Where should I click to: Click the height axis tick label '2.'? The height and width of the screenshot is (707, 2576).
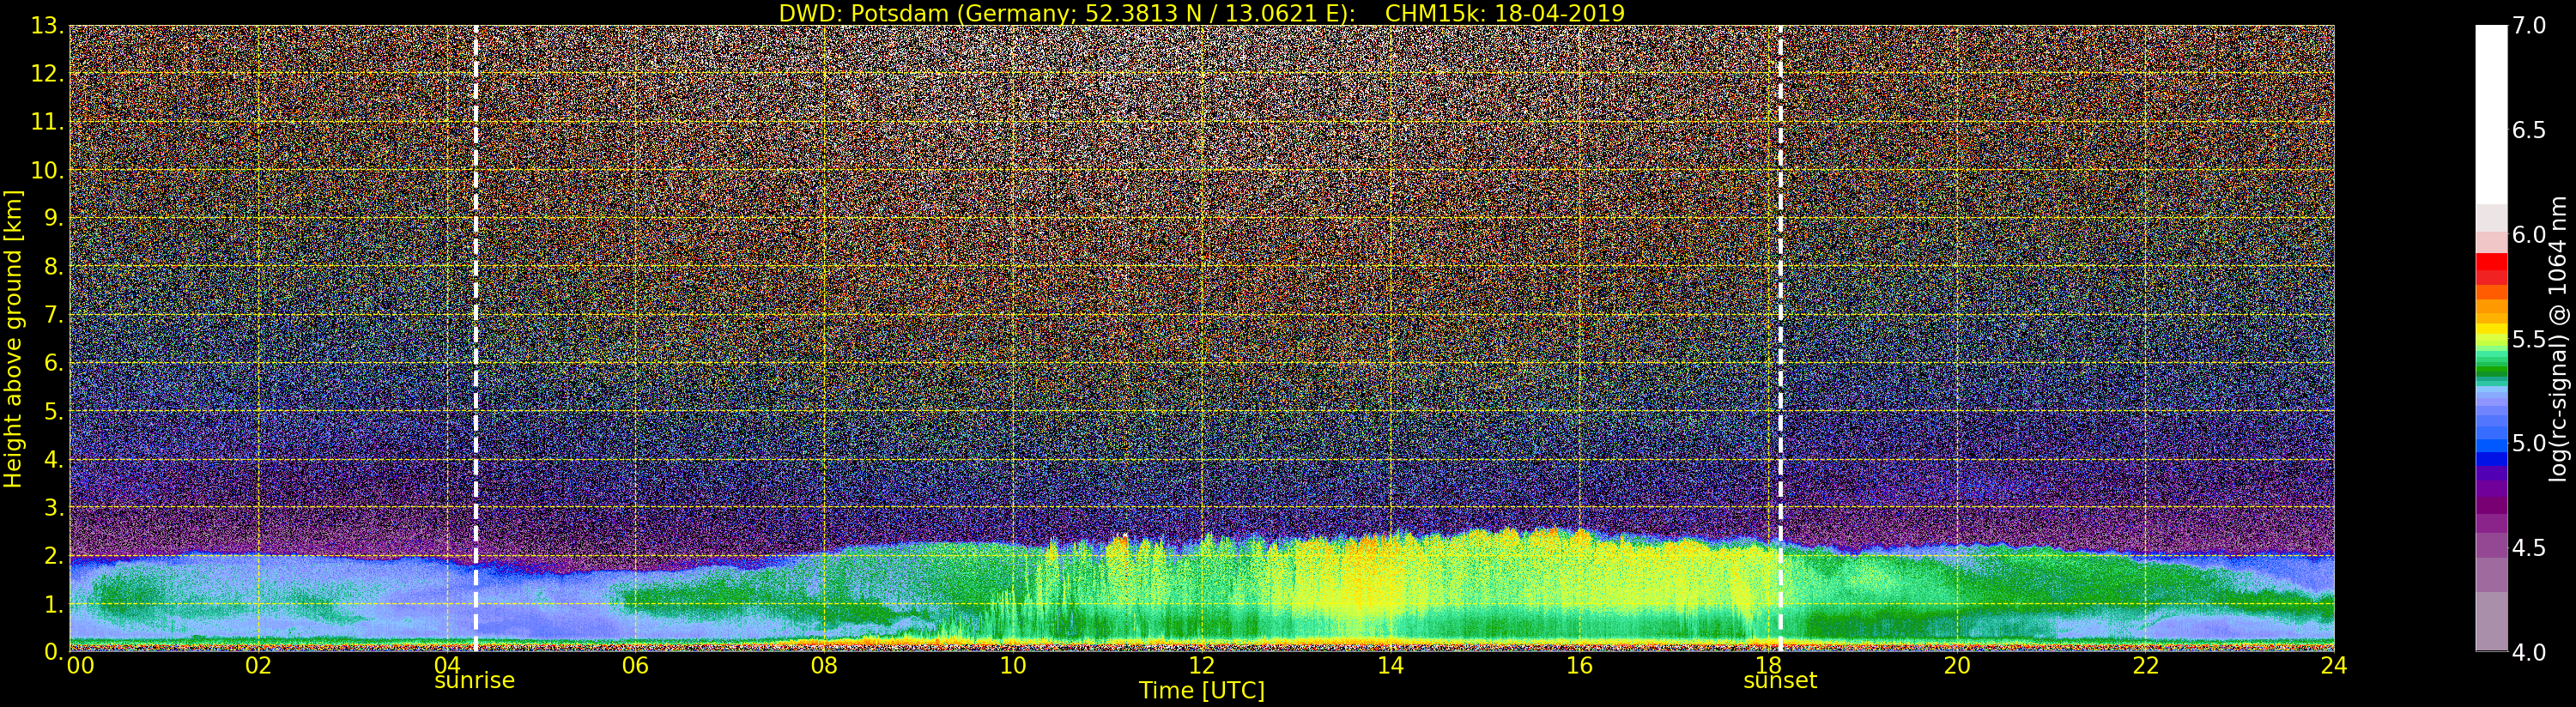(54, 555)
